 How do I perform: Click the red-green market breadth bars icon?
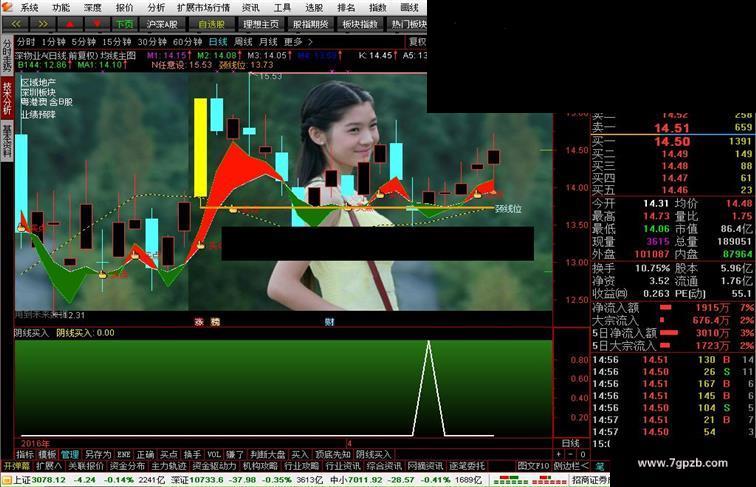pyautogui.click(x=529, y=480)
